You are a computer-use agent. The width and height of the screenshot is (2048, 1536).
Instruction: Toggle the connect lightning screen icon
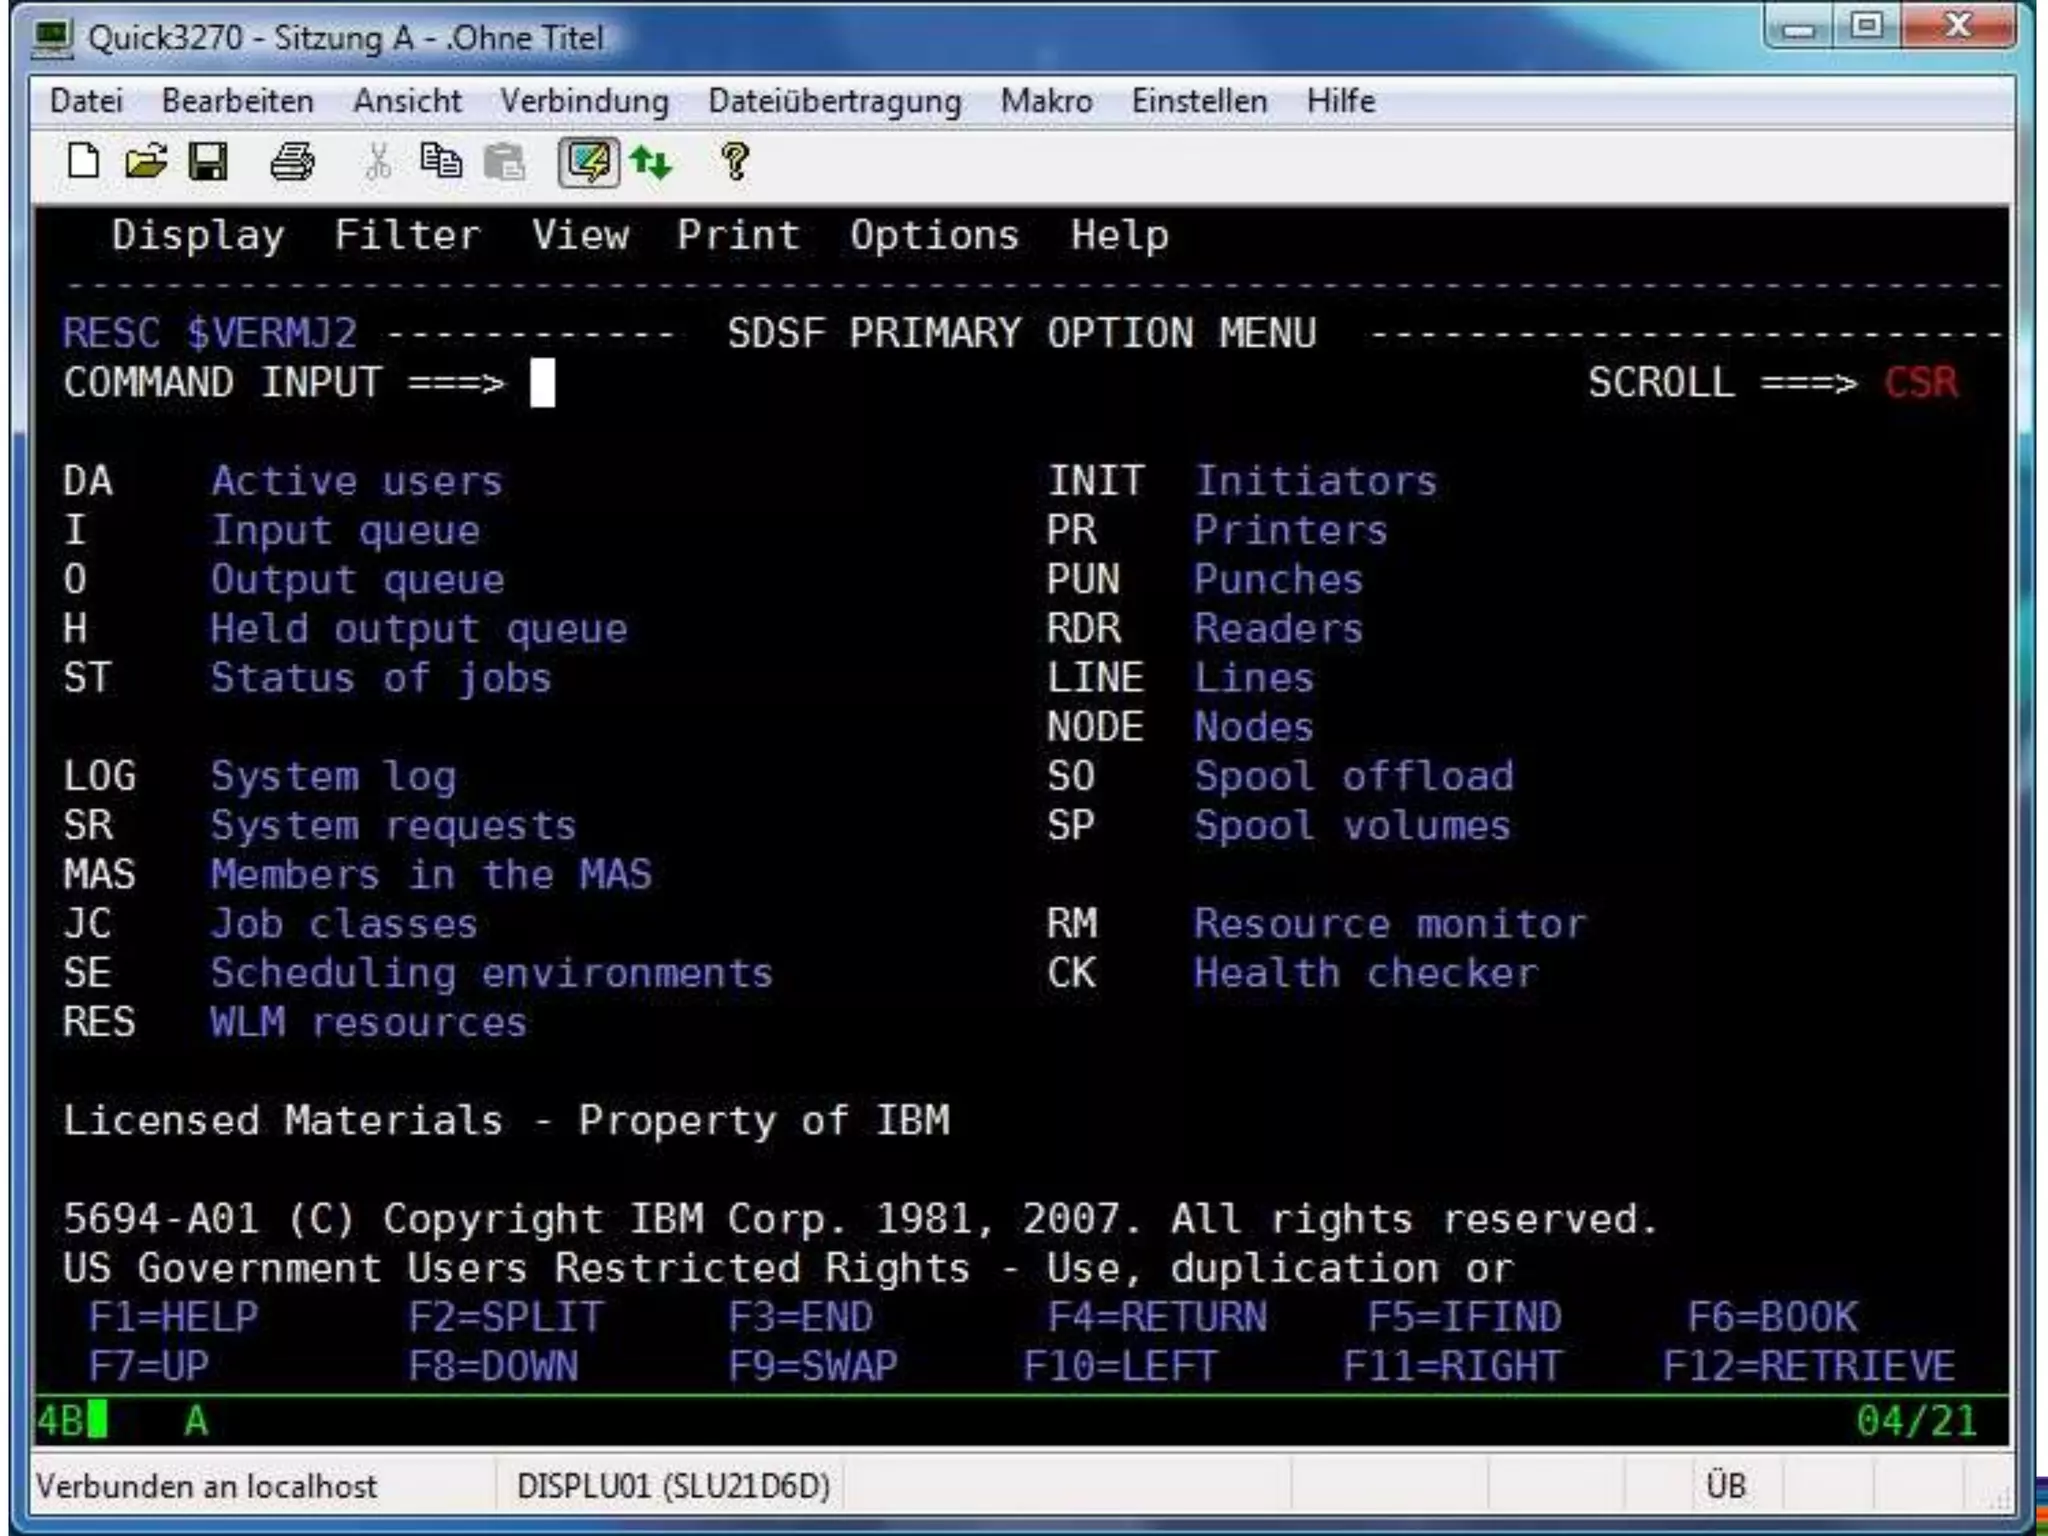[x=588, y=162]
